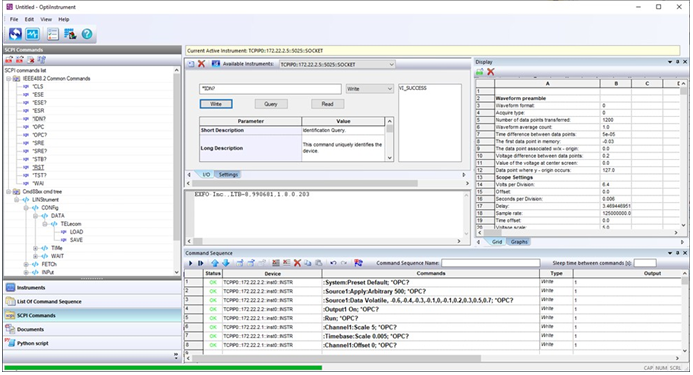693x375 pixels.
Task: Switch to the Graphs tab
Action: pyautogui.click(x=519, y=242)
